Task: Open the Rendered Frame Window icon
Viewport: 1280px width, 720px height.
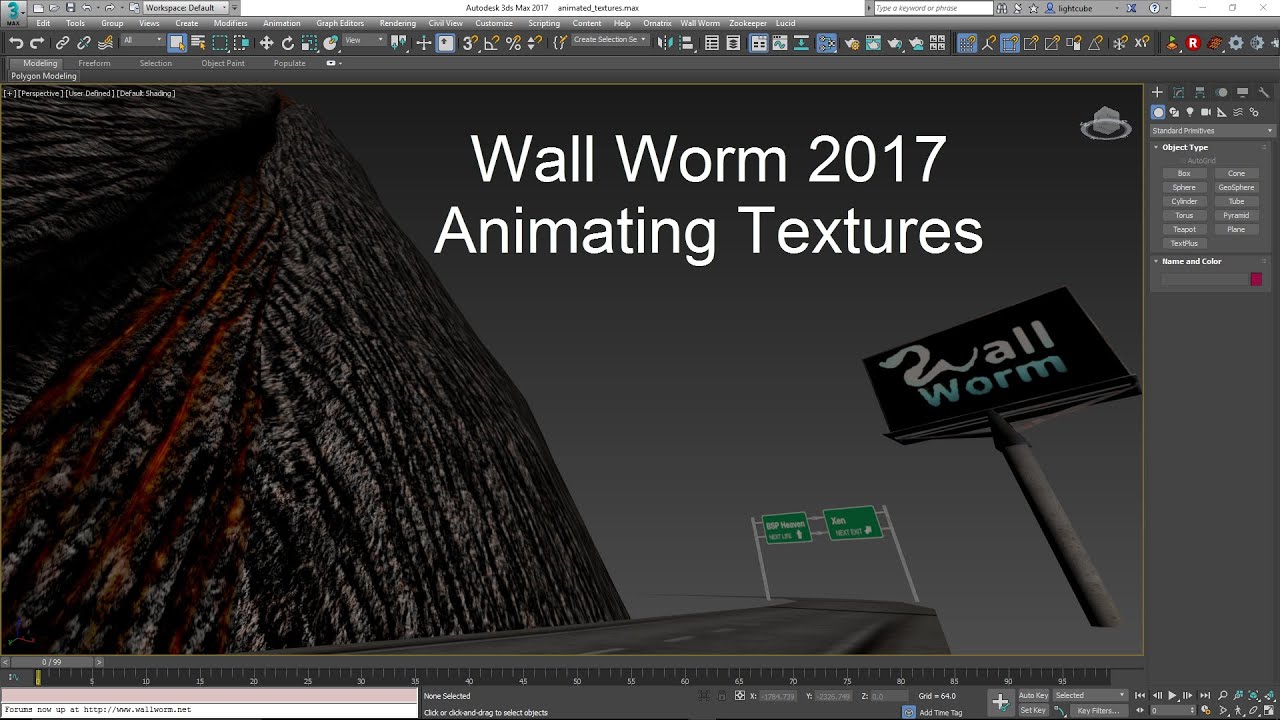Action: [x=873, y=43]
